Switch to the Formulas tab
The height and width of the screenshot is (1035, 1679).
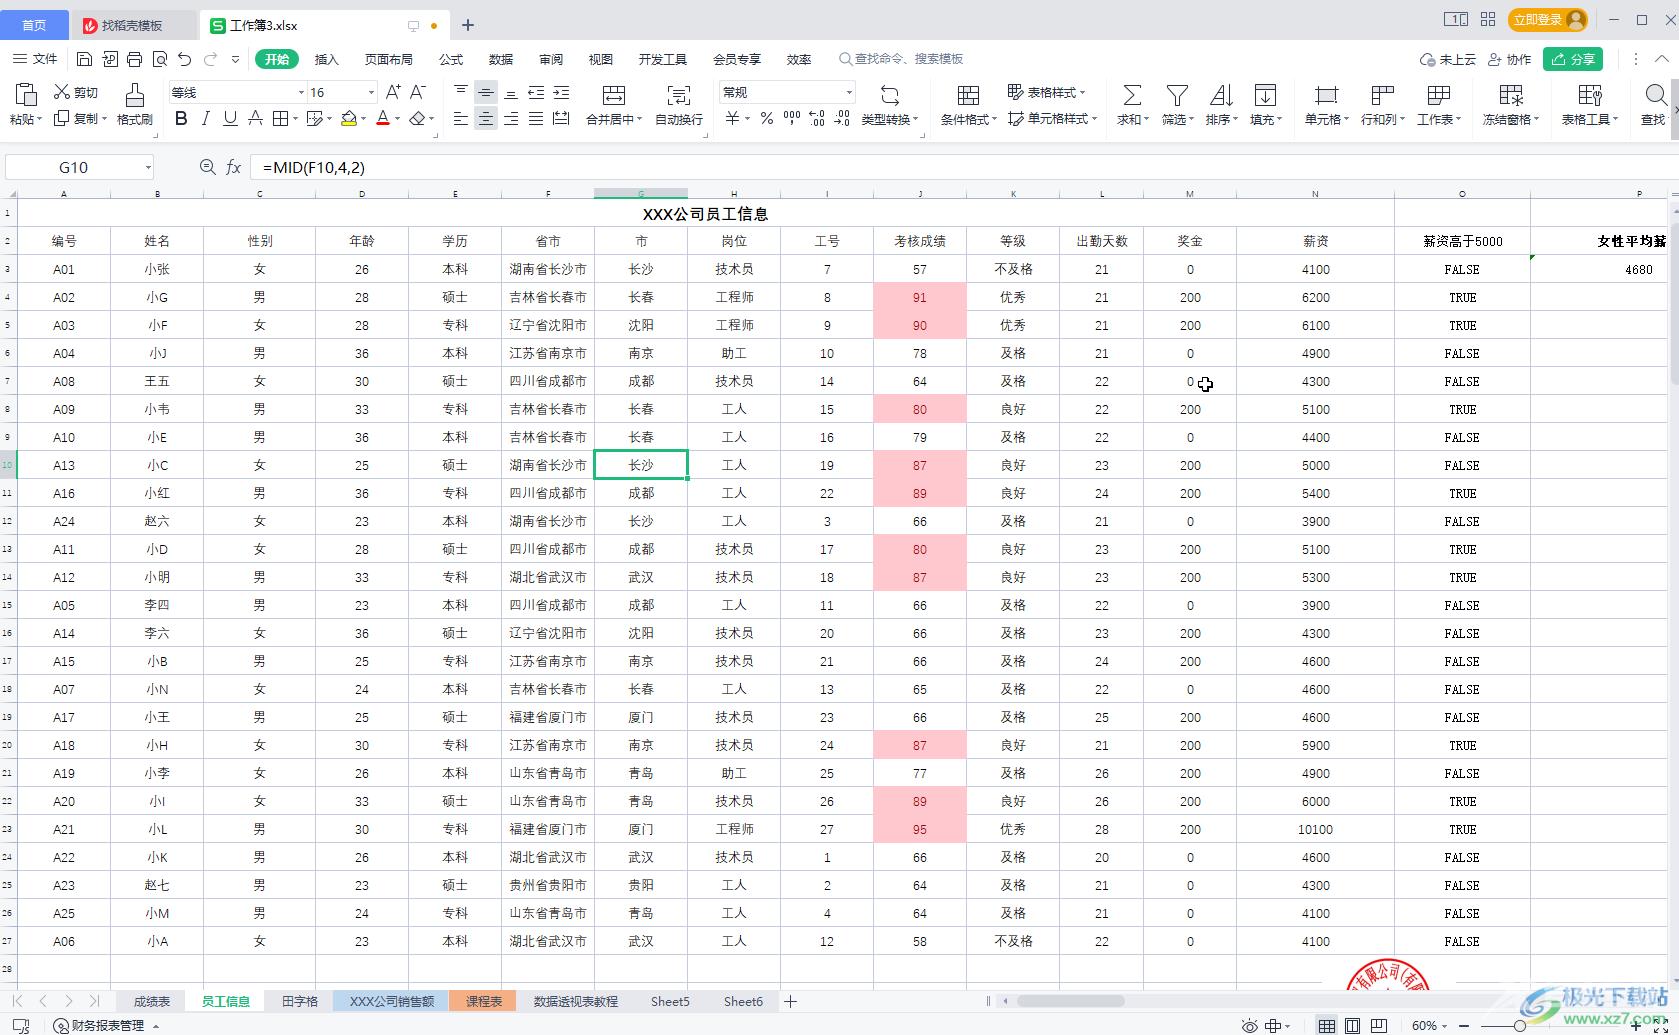(x=451, y=59)
